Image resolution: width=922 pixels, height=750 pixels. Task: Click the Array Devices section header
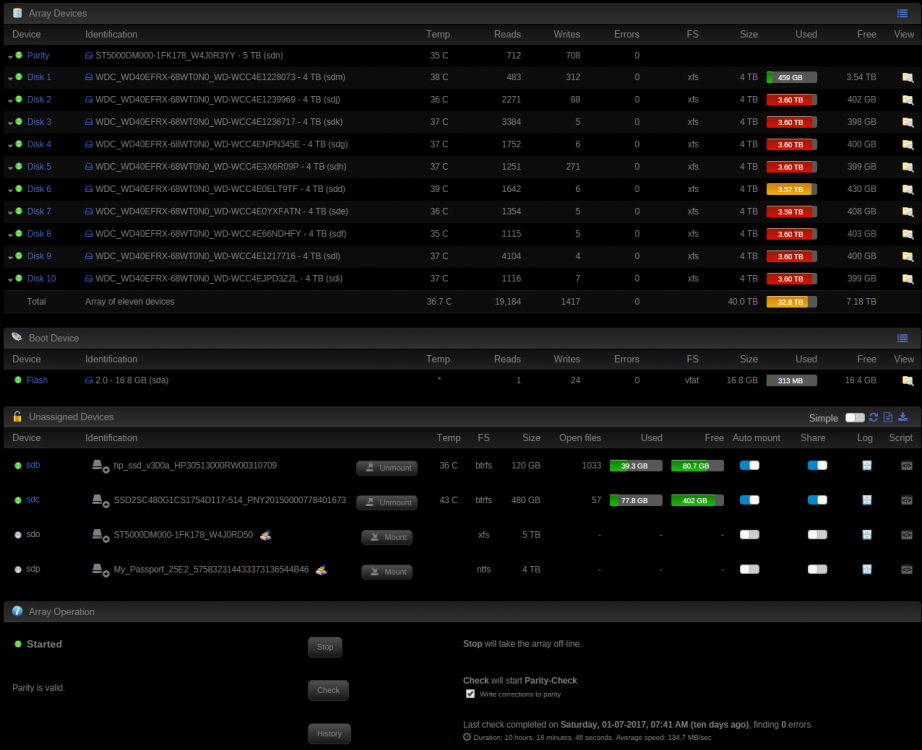[462, 14]
